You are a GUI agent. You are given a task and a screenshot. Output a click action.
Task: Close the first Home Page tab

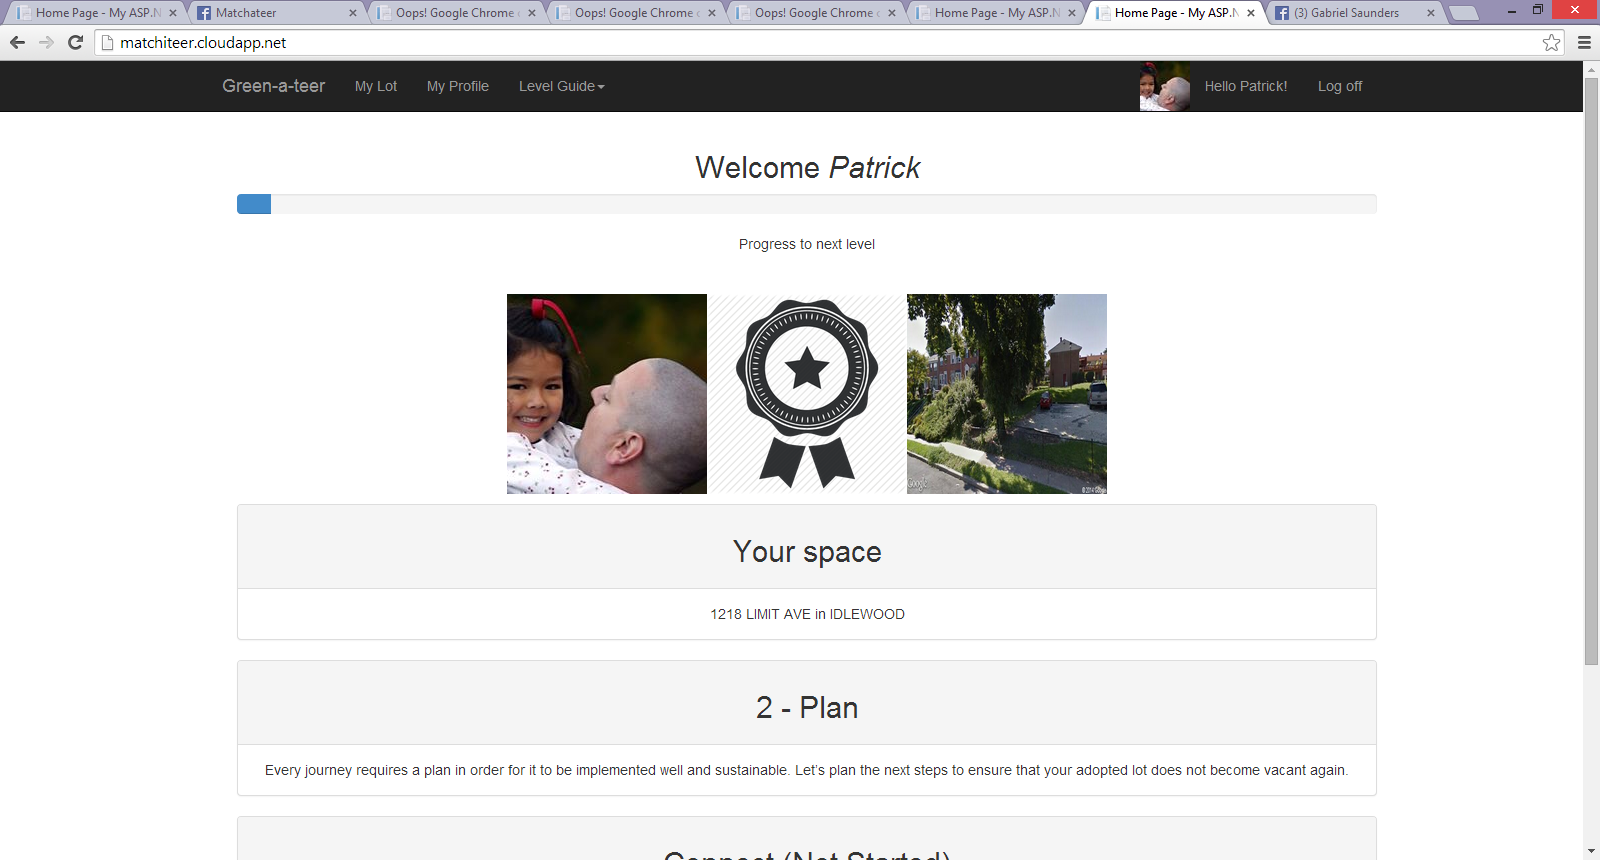pos(173,13)
